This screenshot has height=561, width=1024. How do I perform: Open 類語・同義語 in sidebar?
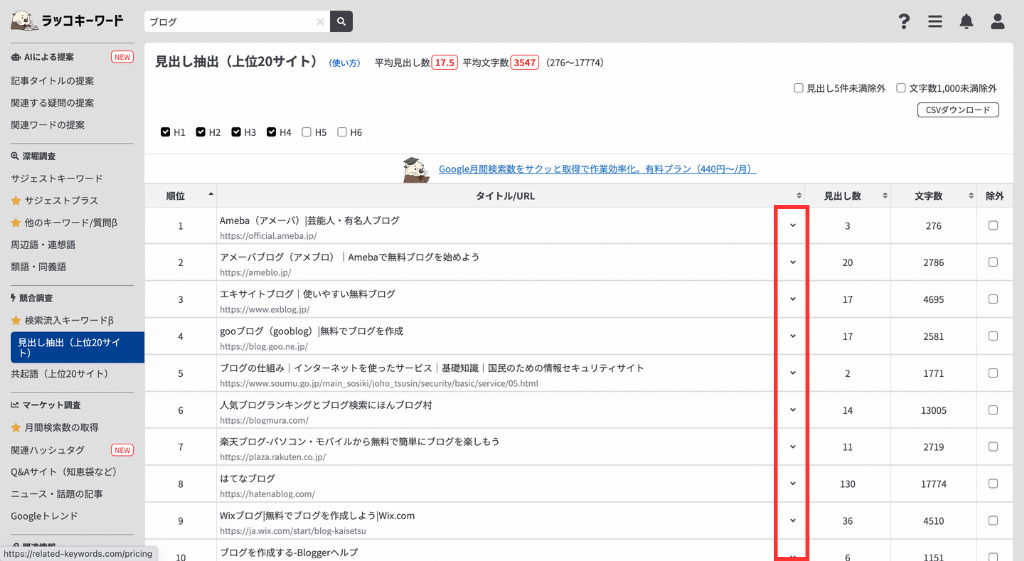[x=39, y=267]
